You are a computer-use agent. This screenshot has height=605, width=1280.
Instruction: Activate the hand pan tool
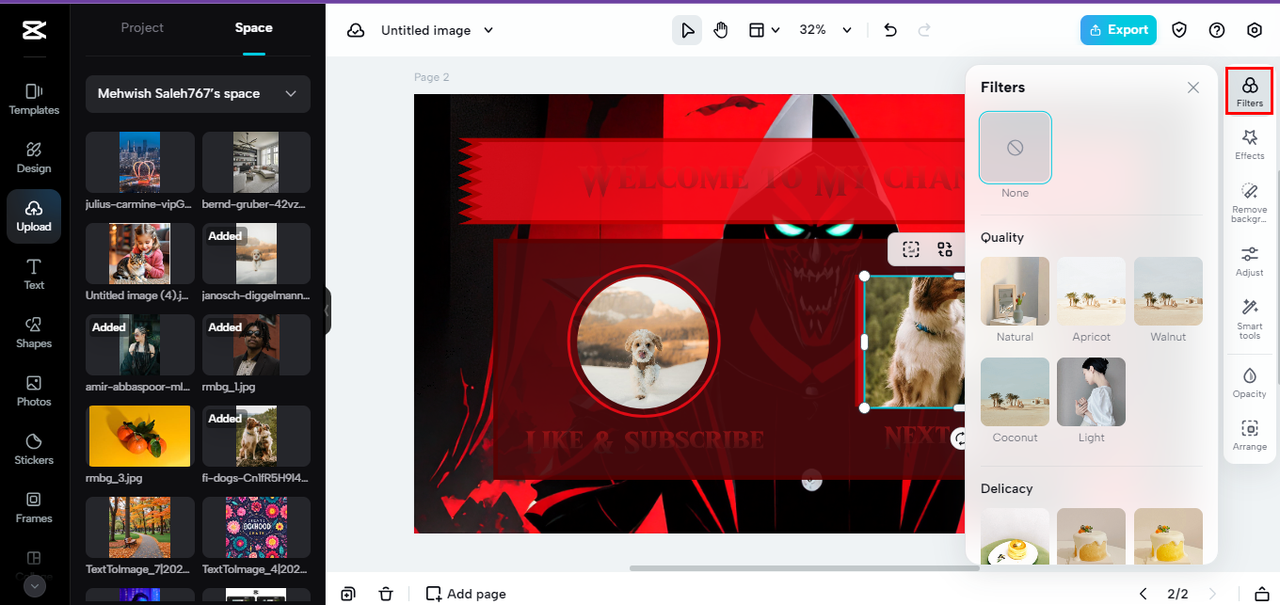(x=721, y=30)
